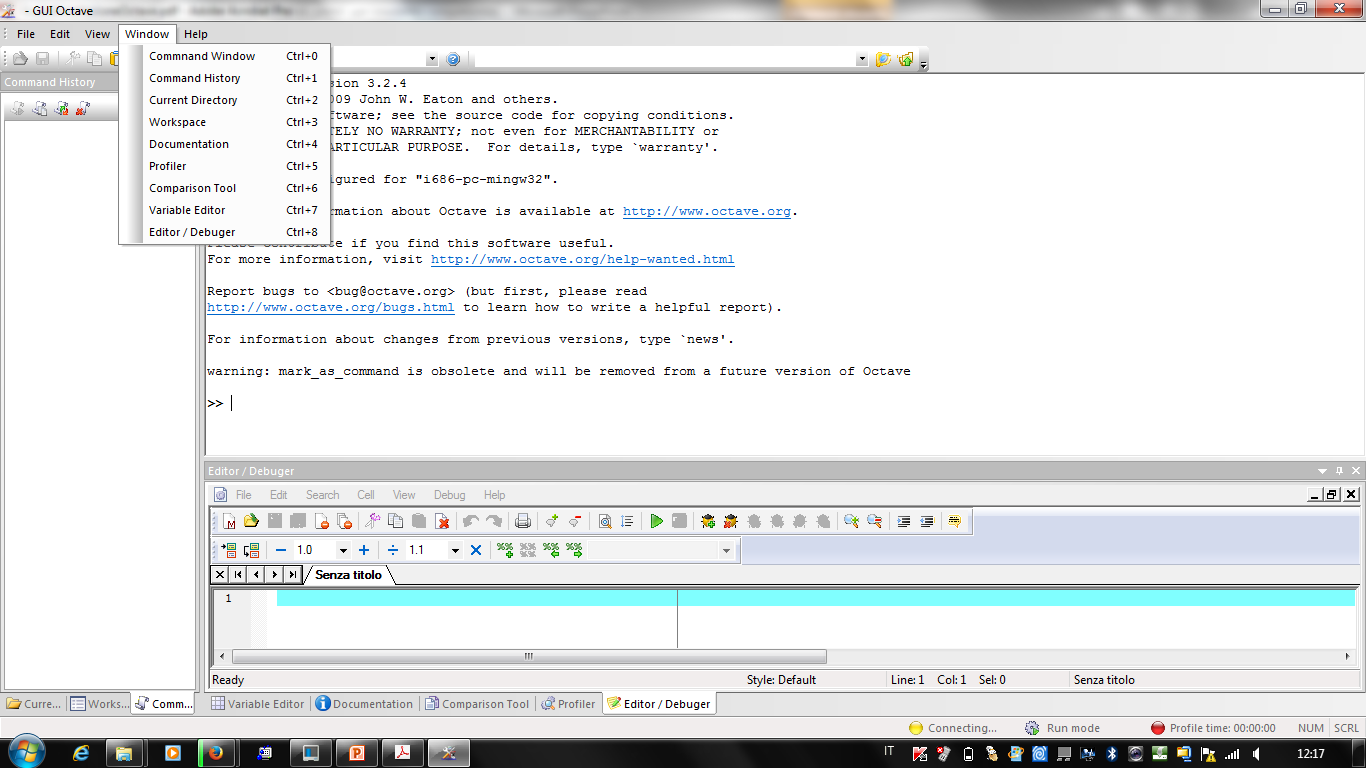1366x768 pixels.
Task: Browse directory with yellow folder icon on the top bar
Action: (883, 59)
